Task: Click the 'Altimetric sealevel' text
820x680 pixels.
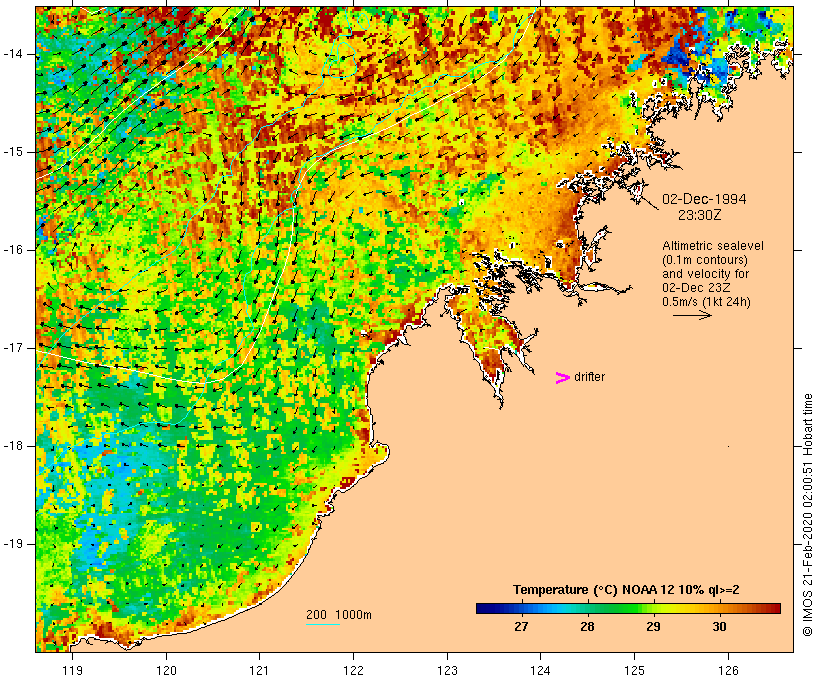Action: coord(713,246)
